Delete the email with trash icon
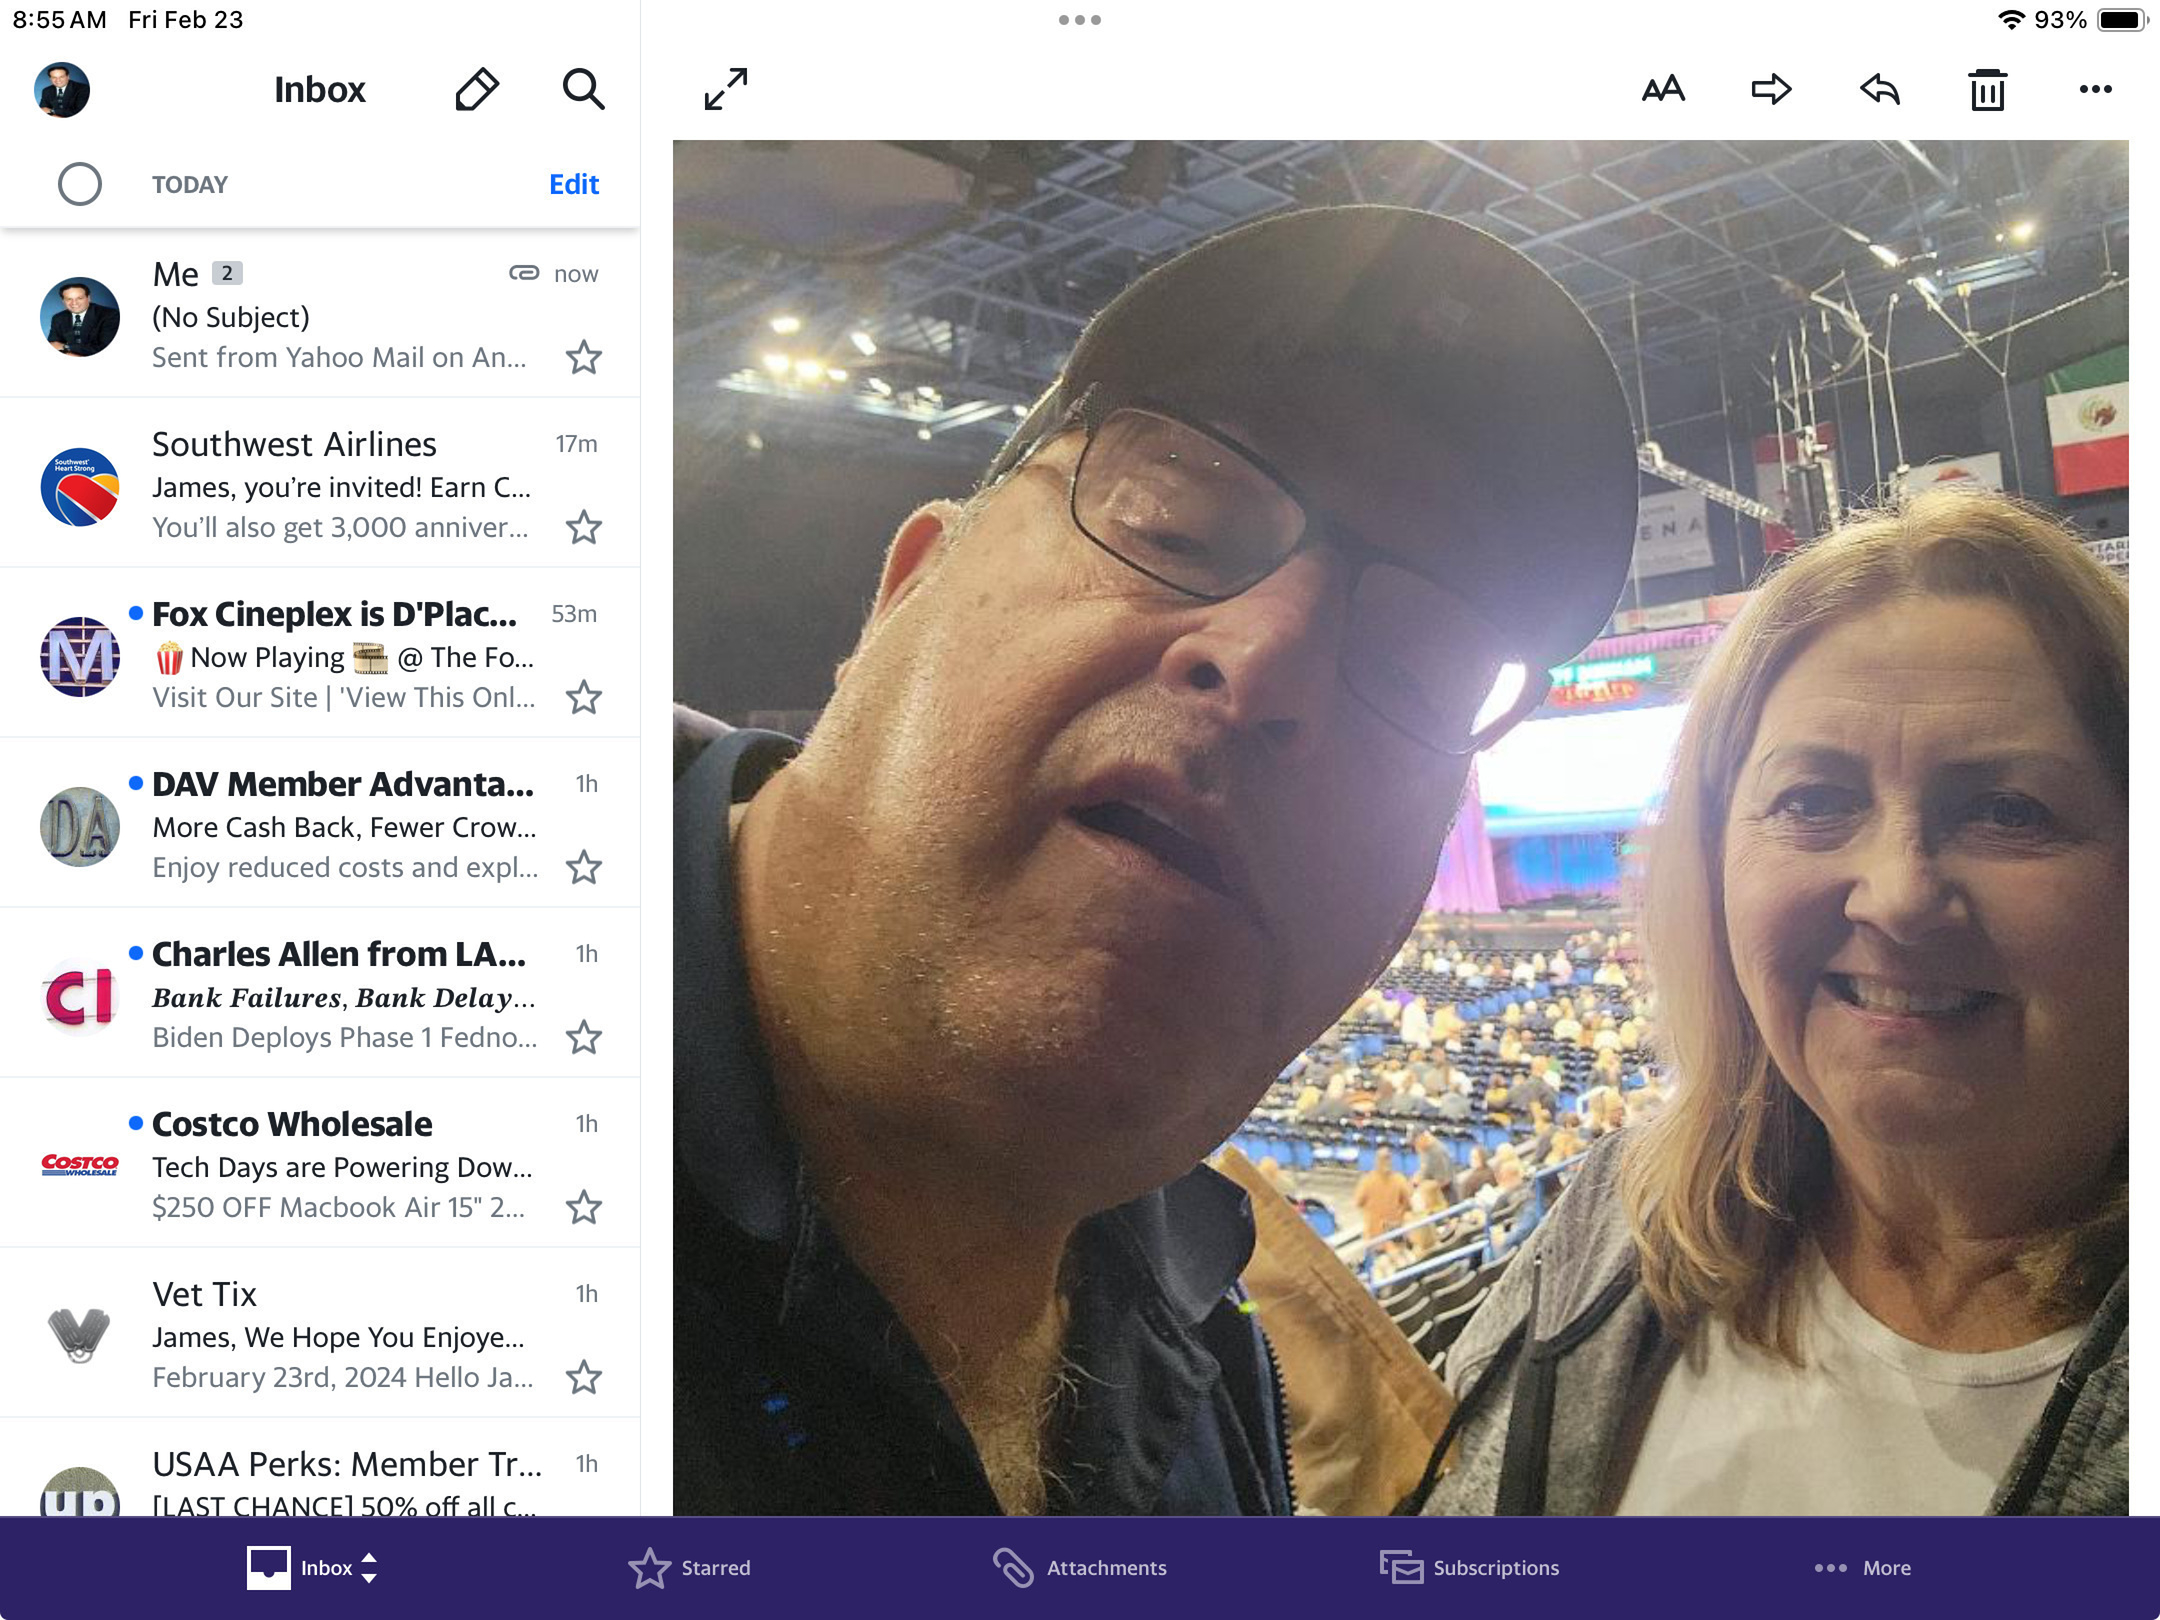The image size is (2160, 1620). pos(1987,90)
